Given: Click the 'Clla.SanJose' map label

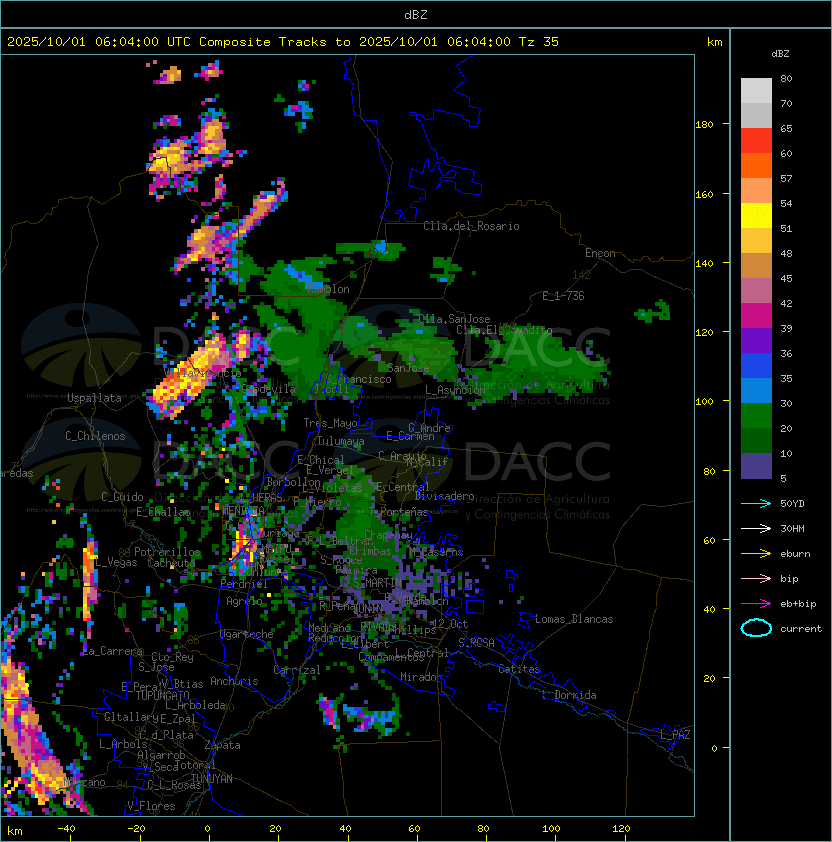Looking at the screenshot, I should click(454, 318).
